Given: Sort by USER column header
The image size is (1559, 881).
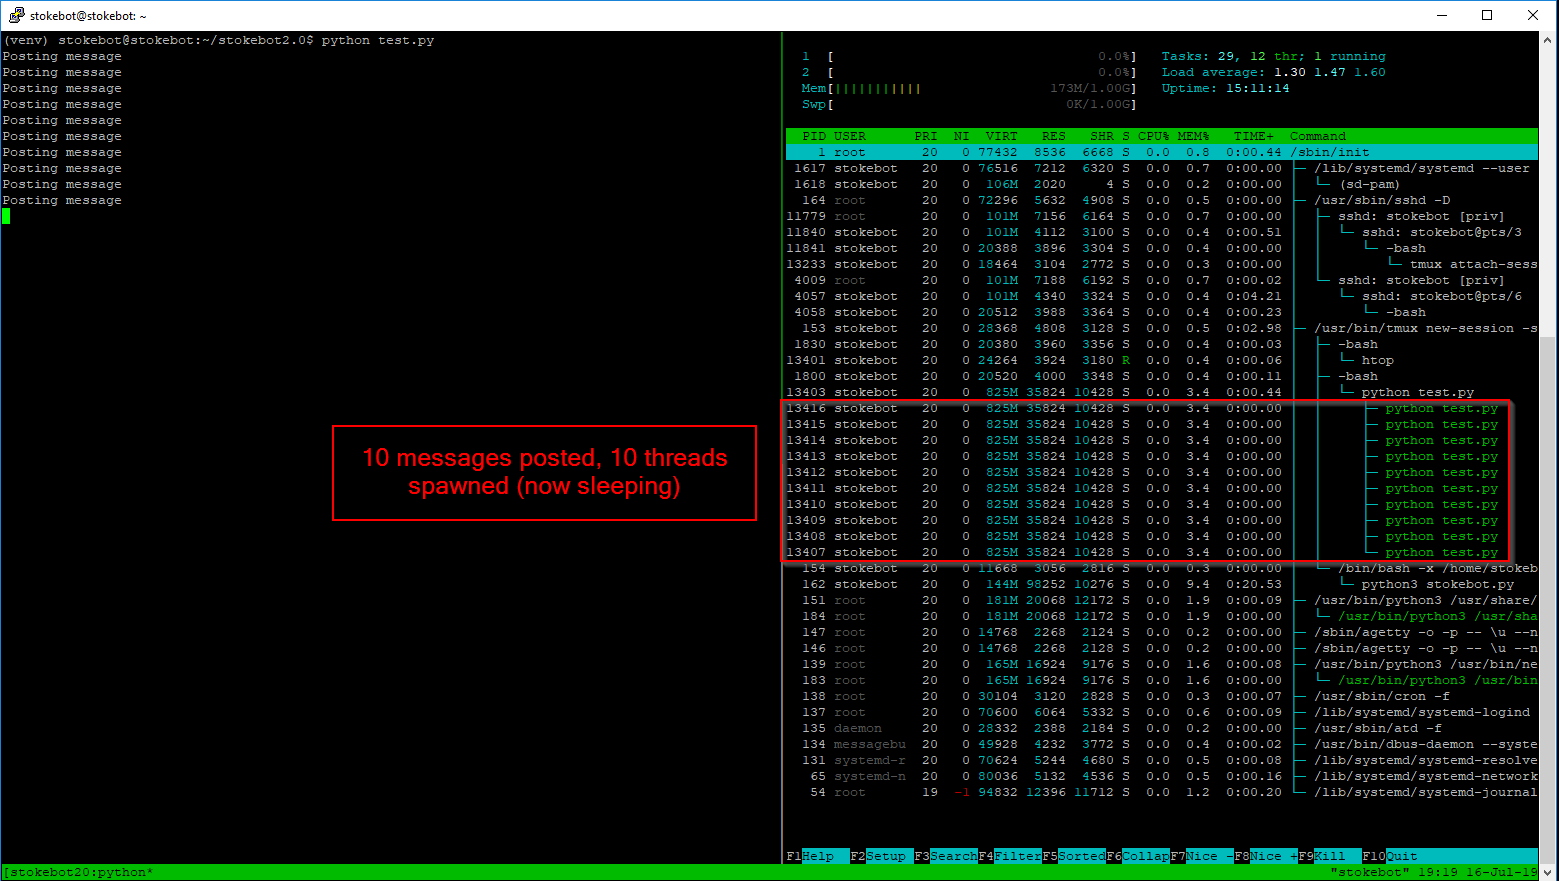Looking at the screenshot, I should [850, 136].
